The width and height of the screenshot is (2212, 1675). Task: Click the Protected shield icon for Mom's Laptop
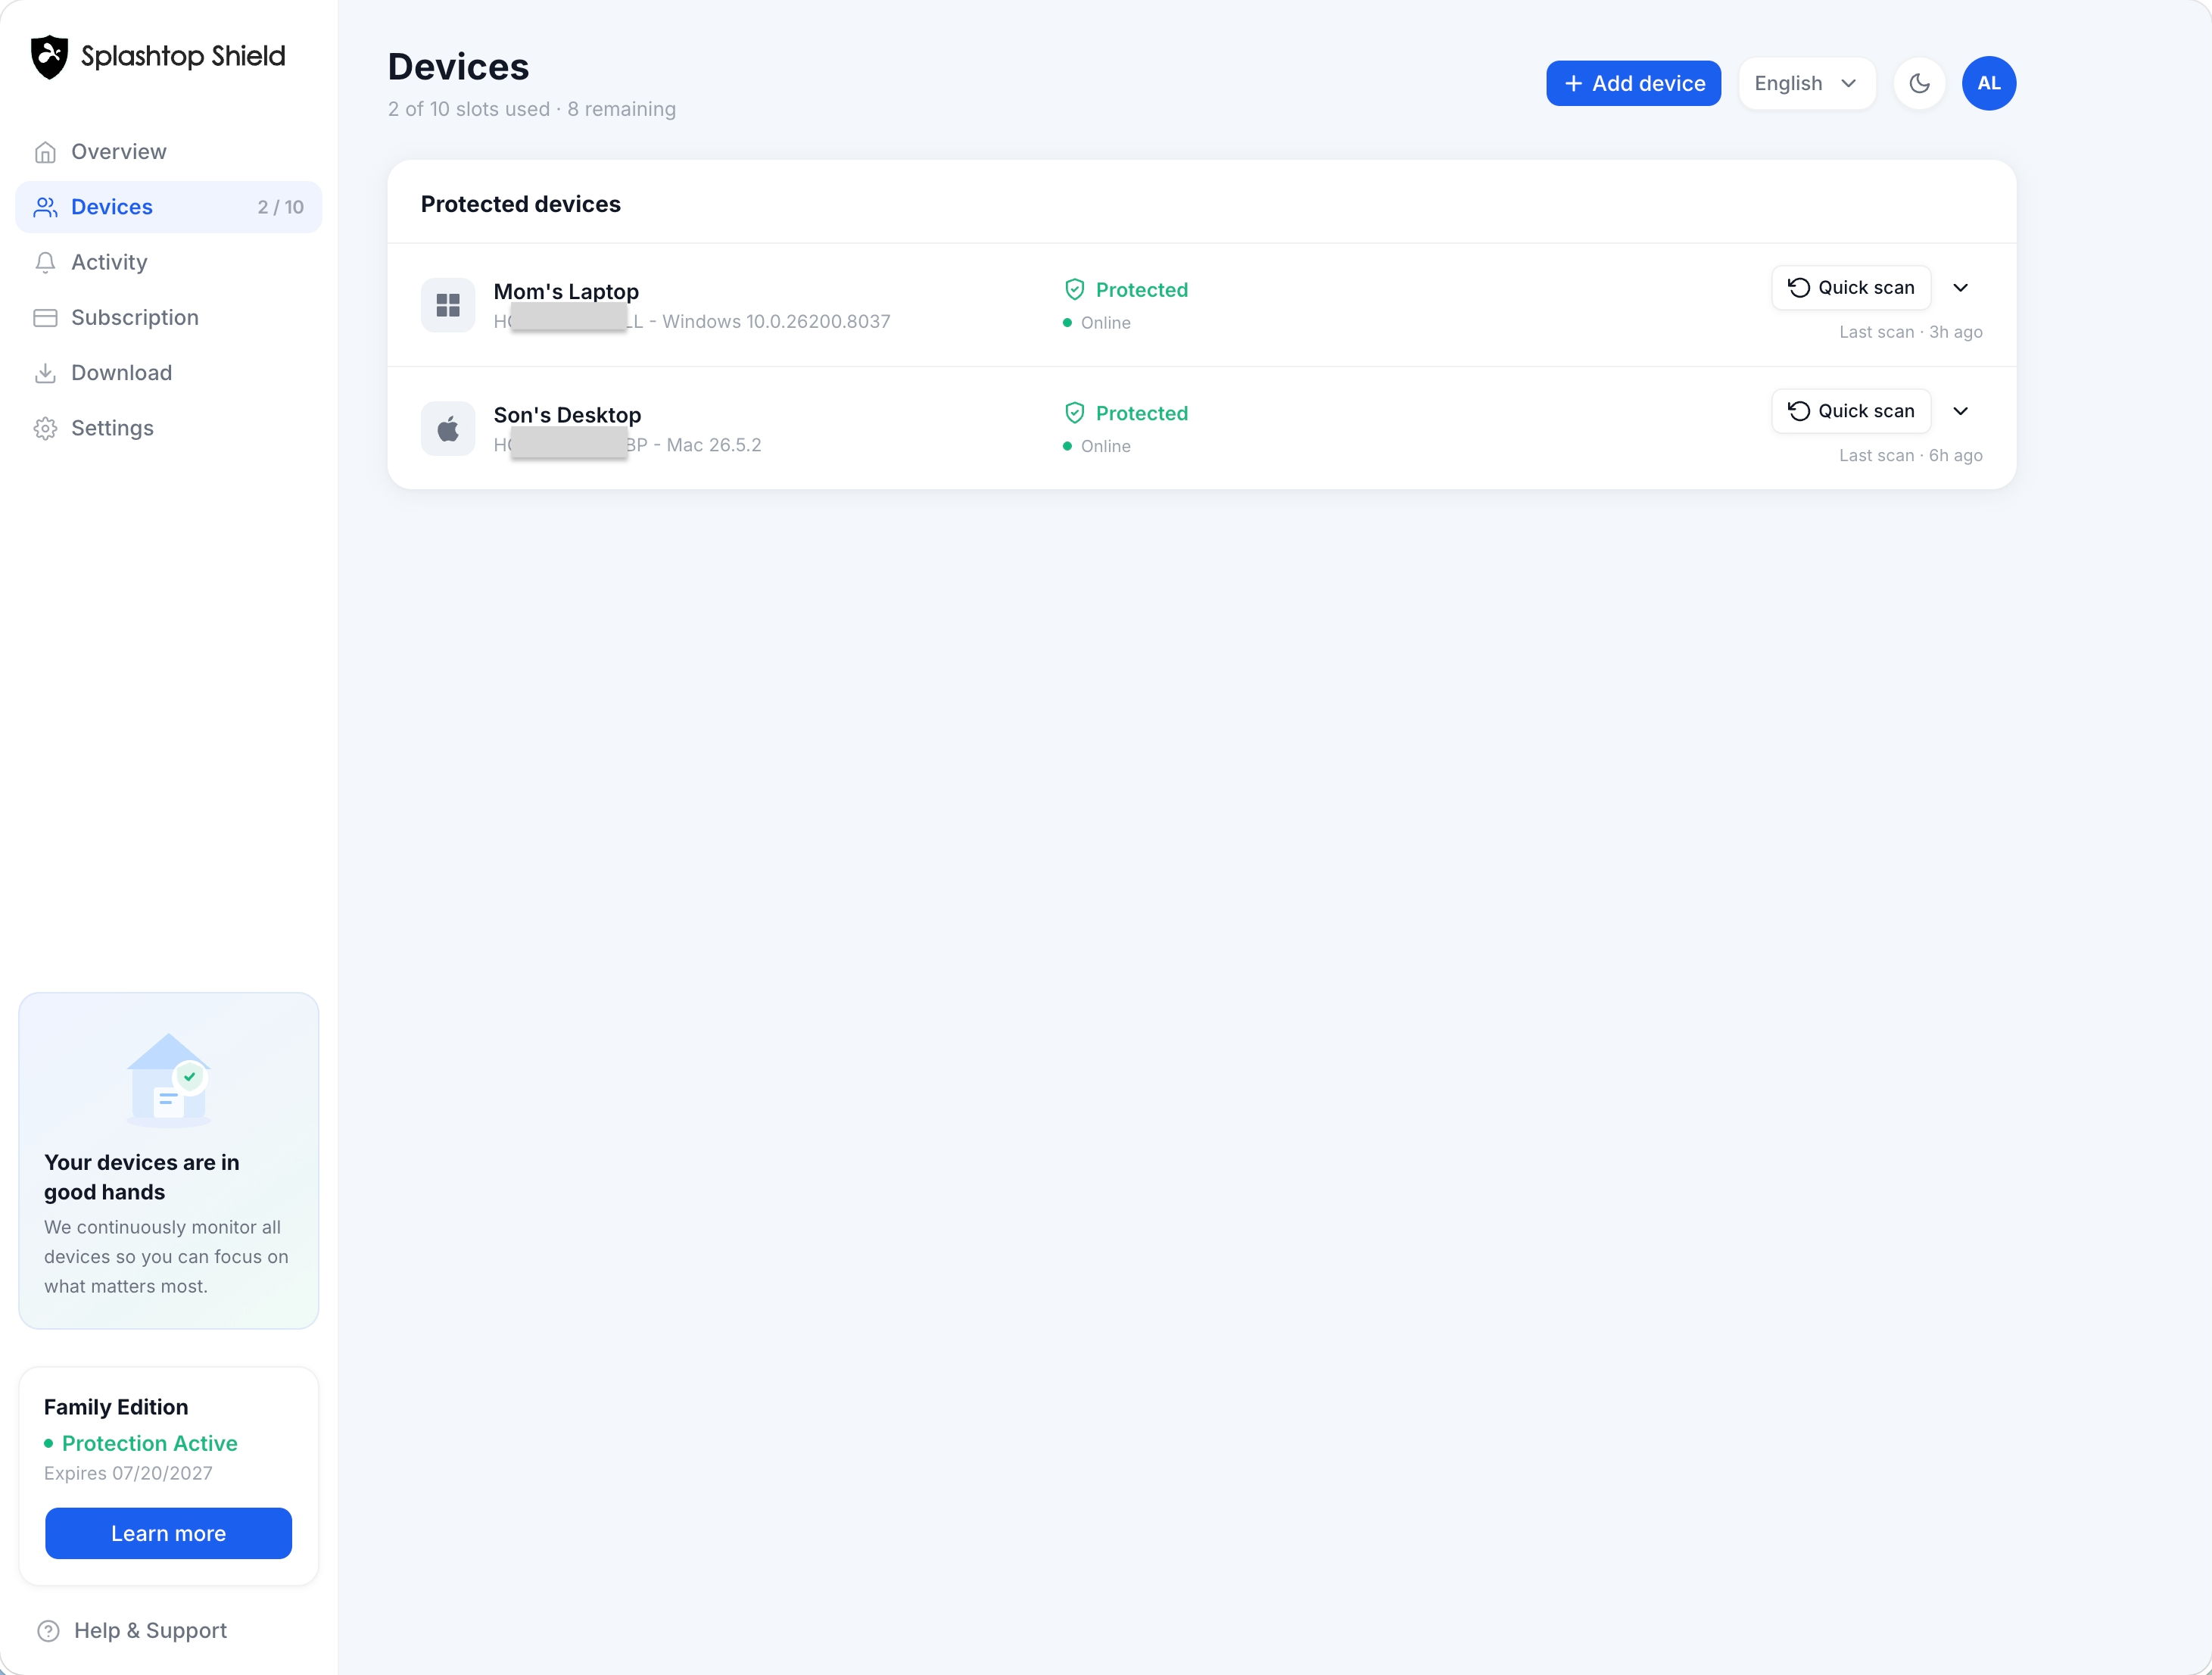[1075, 290]
